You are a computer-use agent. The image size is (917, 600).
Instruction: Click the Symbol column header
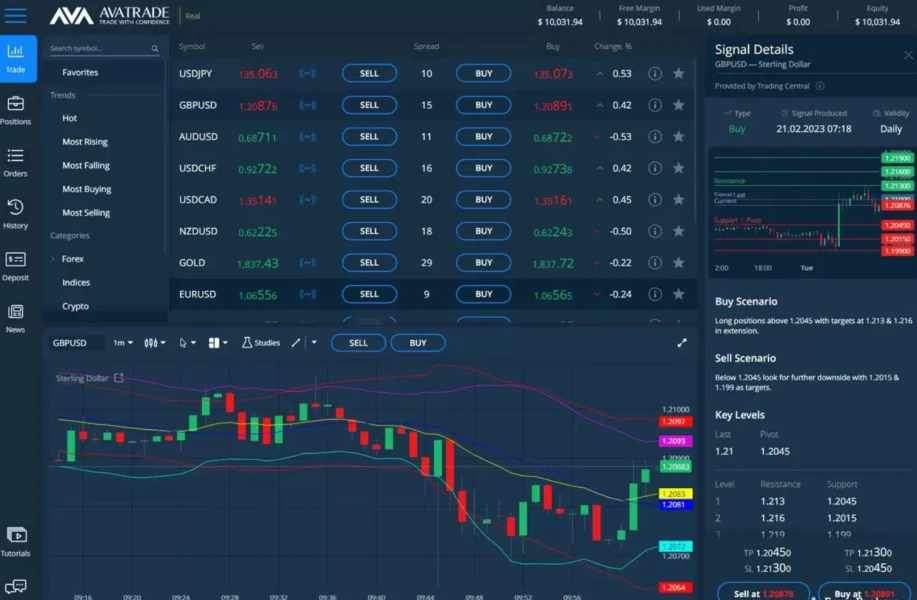tap(192, 46)
